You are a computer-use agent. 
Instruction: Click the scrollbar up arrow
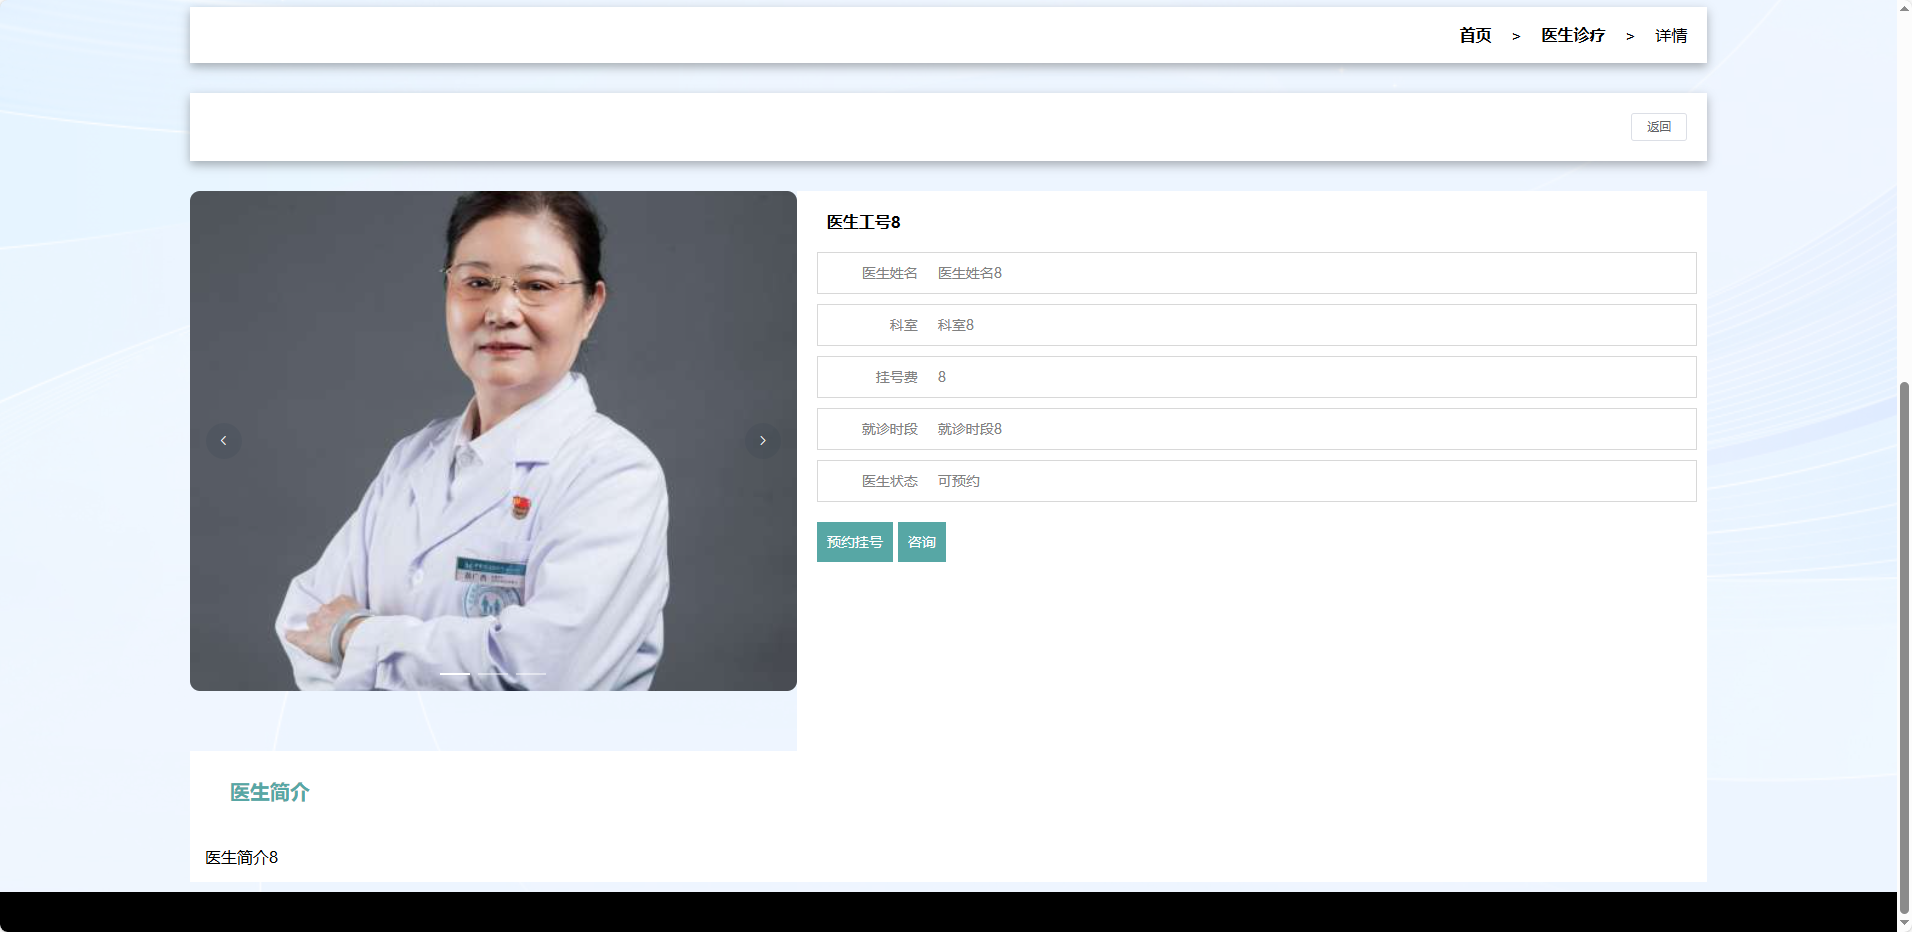[x=1904, y=8]
